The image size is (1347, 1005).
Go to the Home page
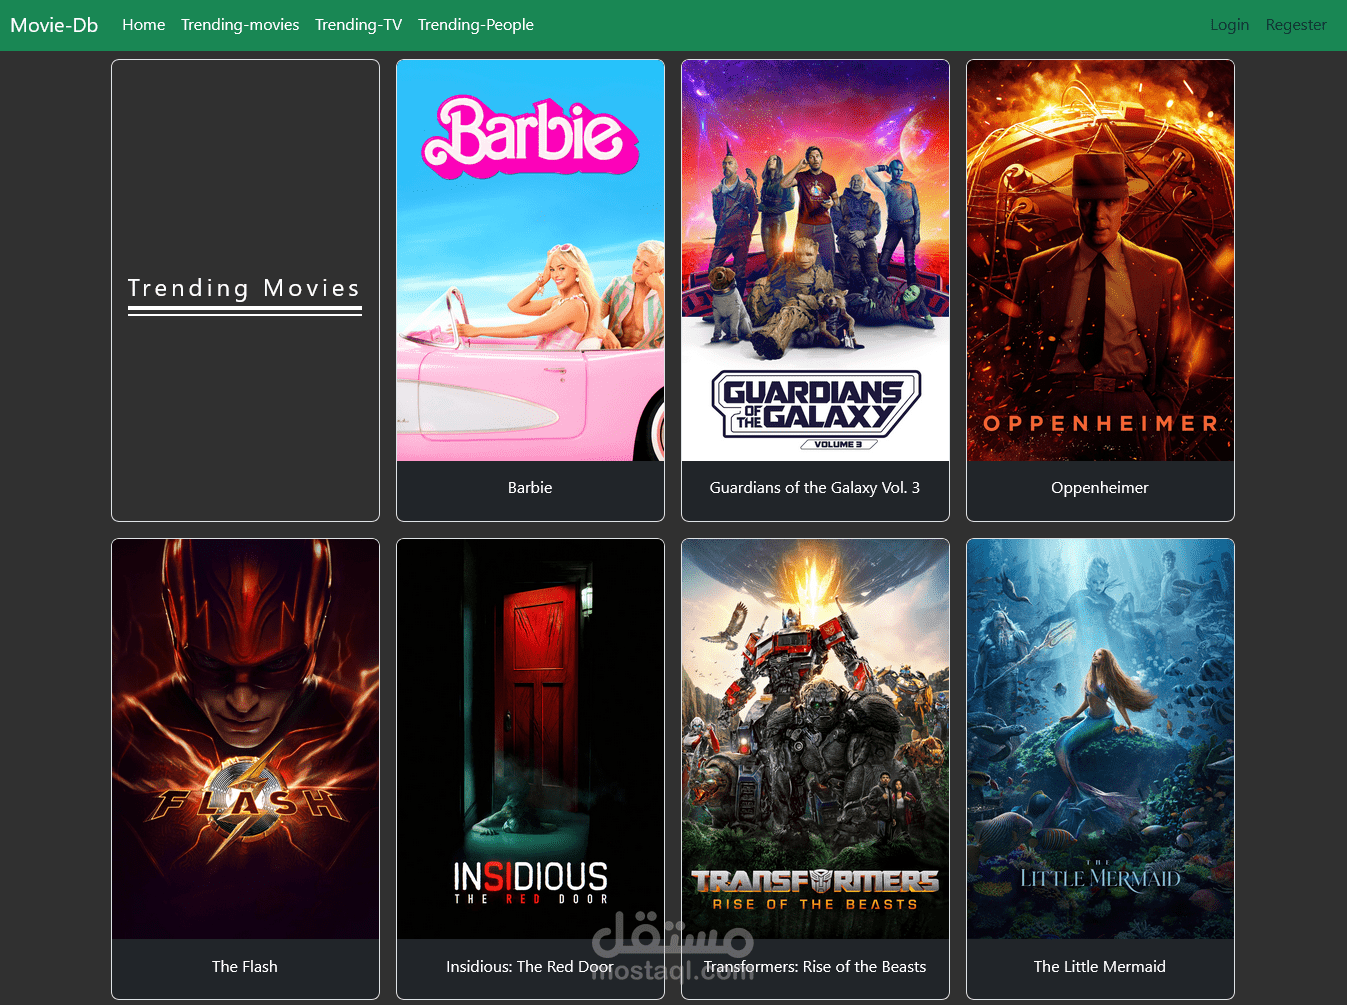coord(144,25)
